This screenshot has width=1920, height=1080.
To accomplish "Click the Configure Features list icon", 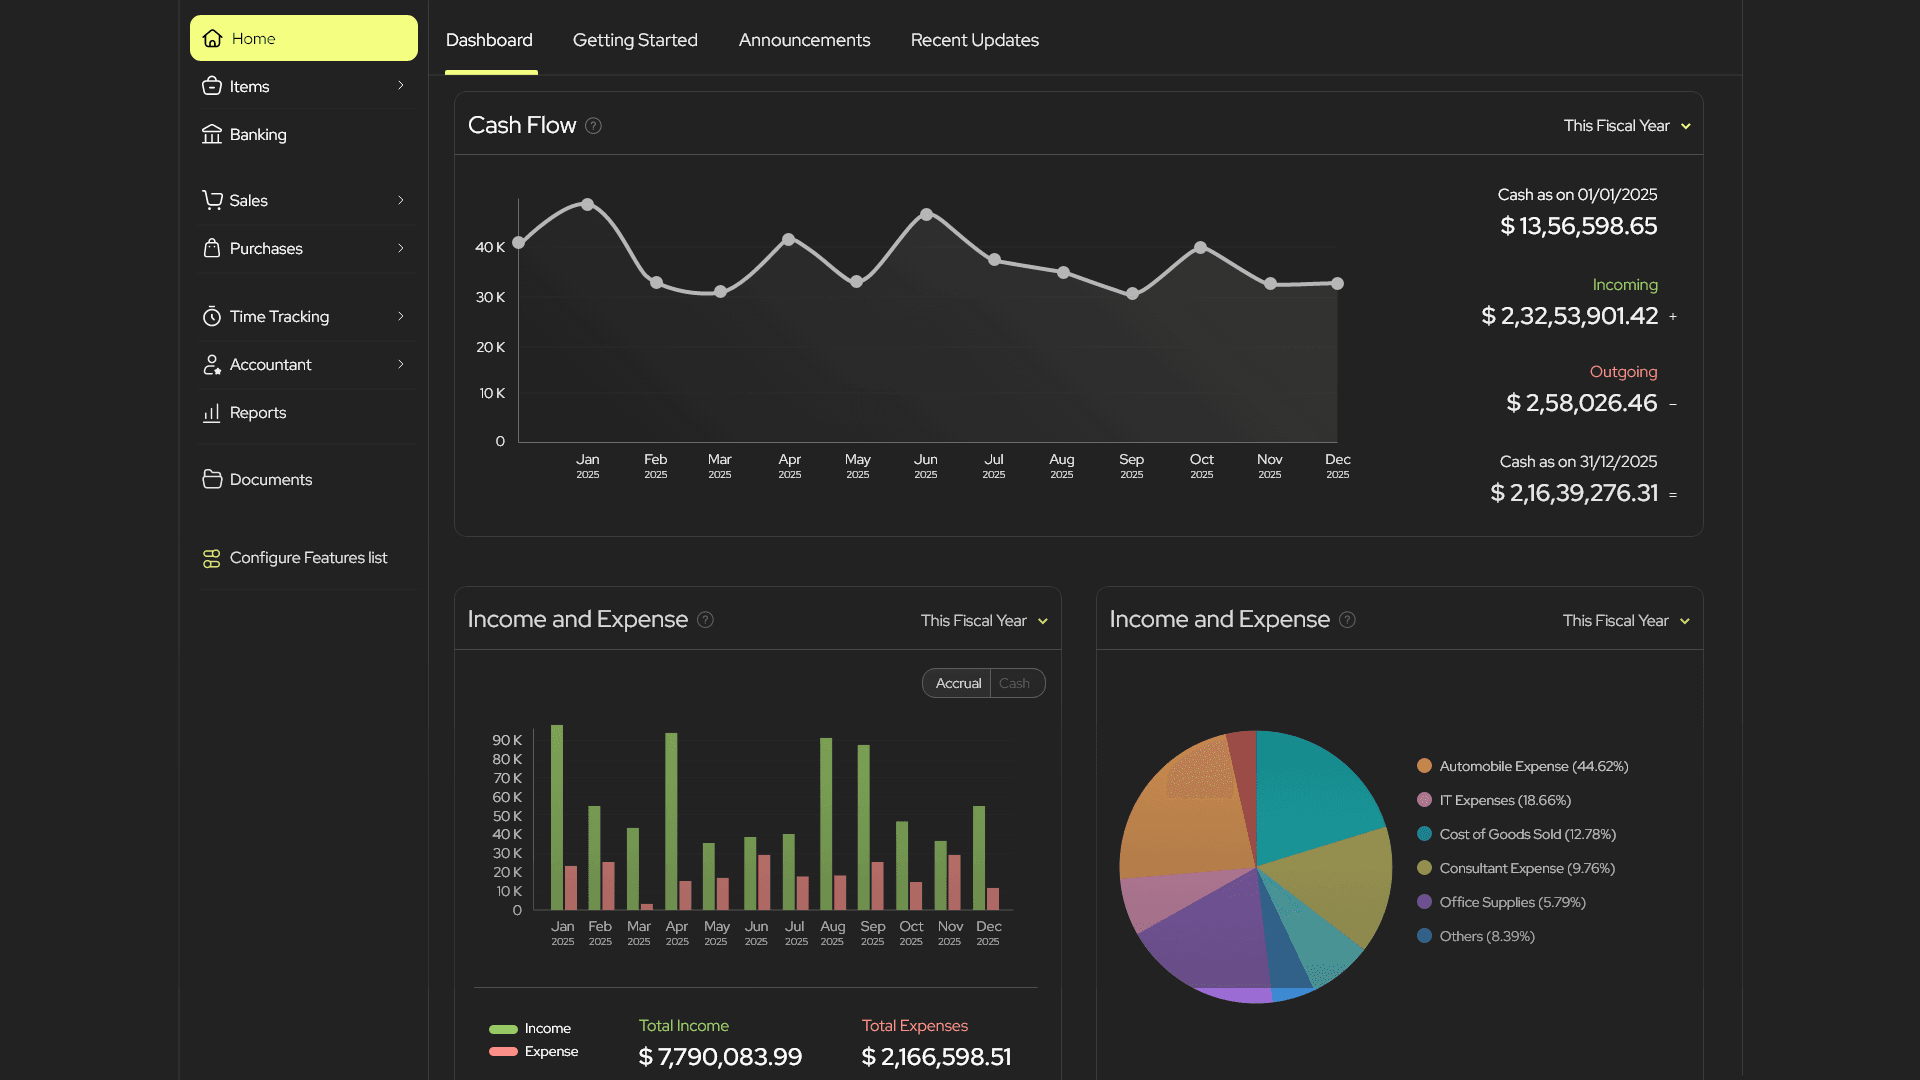I will 212,558.
